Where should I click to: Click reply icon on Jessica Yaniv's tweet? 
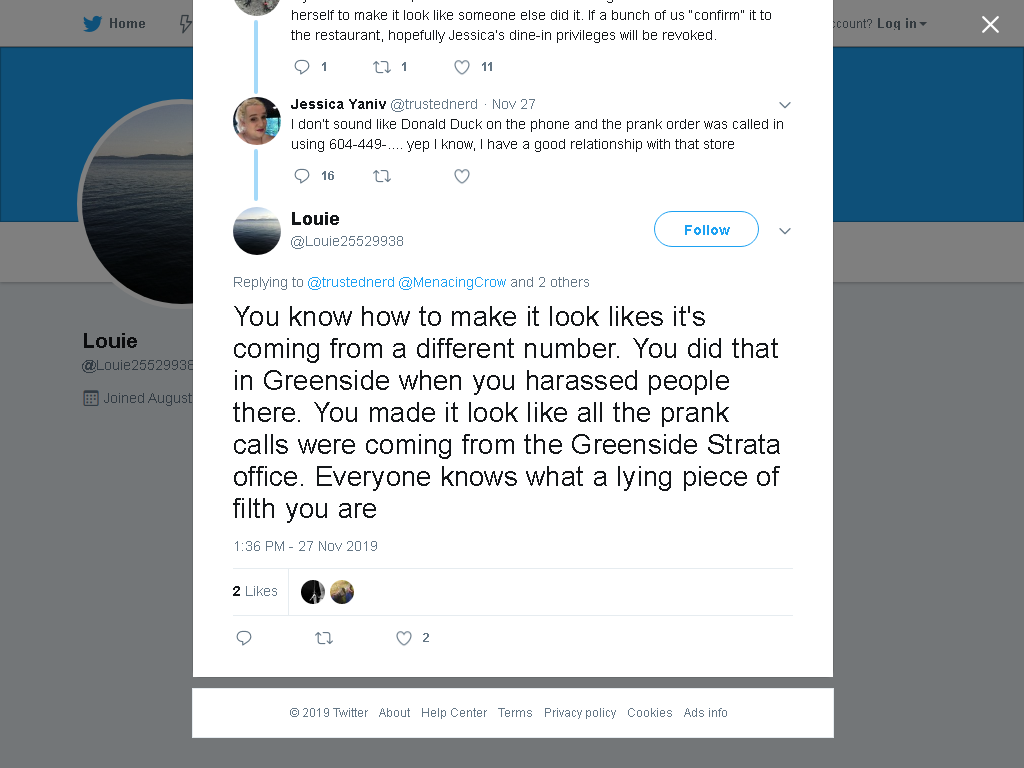[302, 176]
